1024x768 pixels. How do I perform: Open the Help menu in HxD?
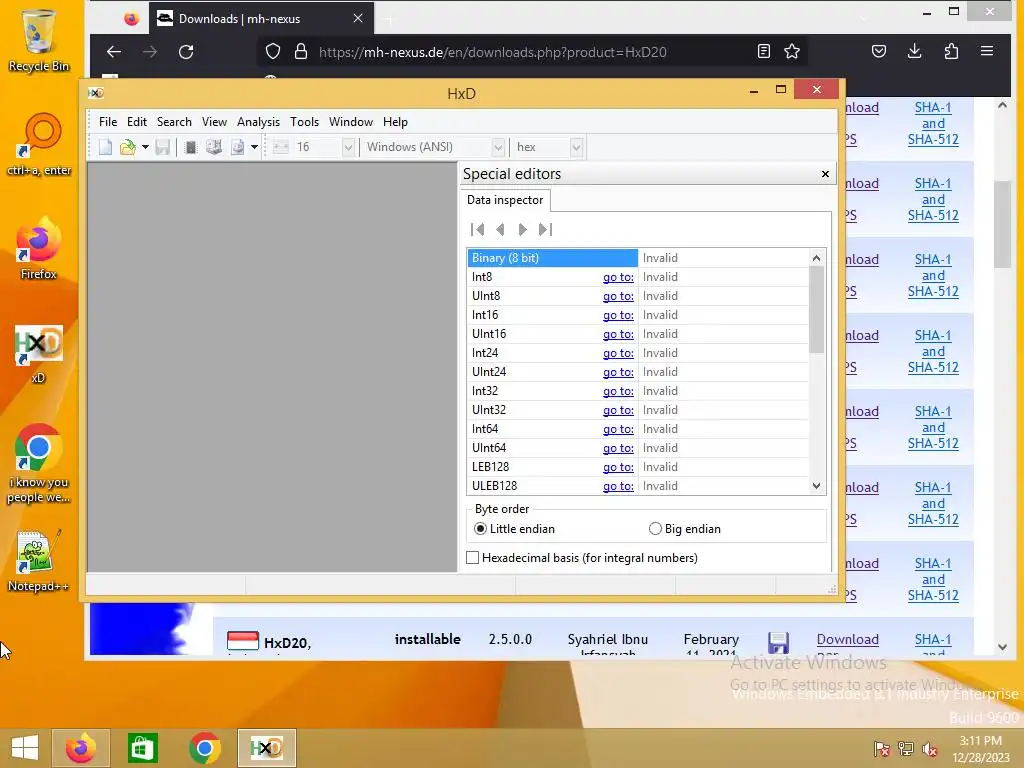(x=395, y=121)
